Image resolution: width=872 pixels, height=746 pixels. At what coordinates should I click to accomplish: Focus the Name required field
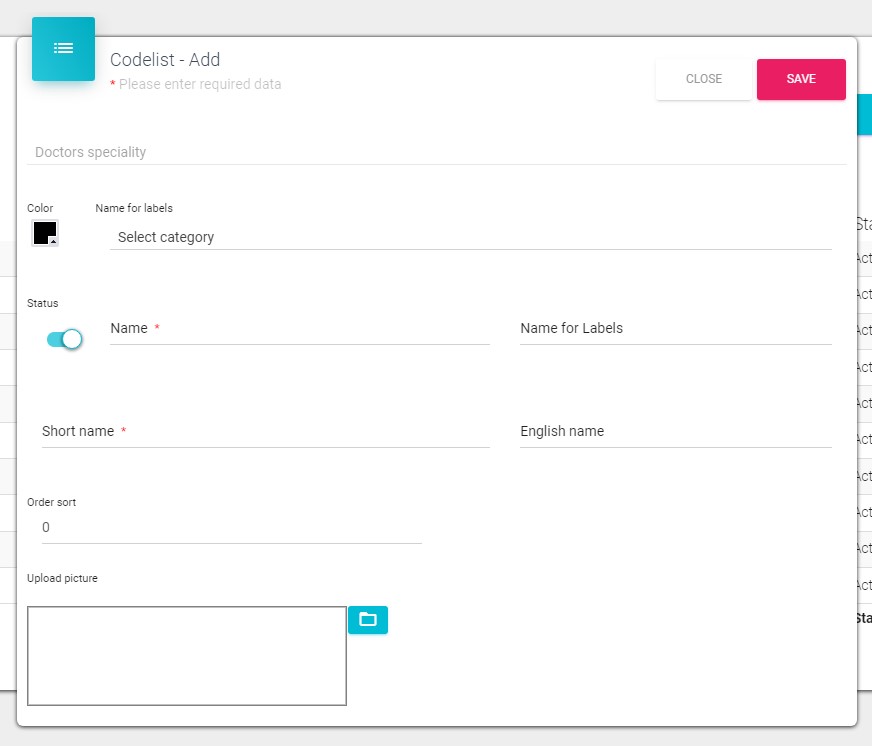coord(300,329)
